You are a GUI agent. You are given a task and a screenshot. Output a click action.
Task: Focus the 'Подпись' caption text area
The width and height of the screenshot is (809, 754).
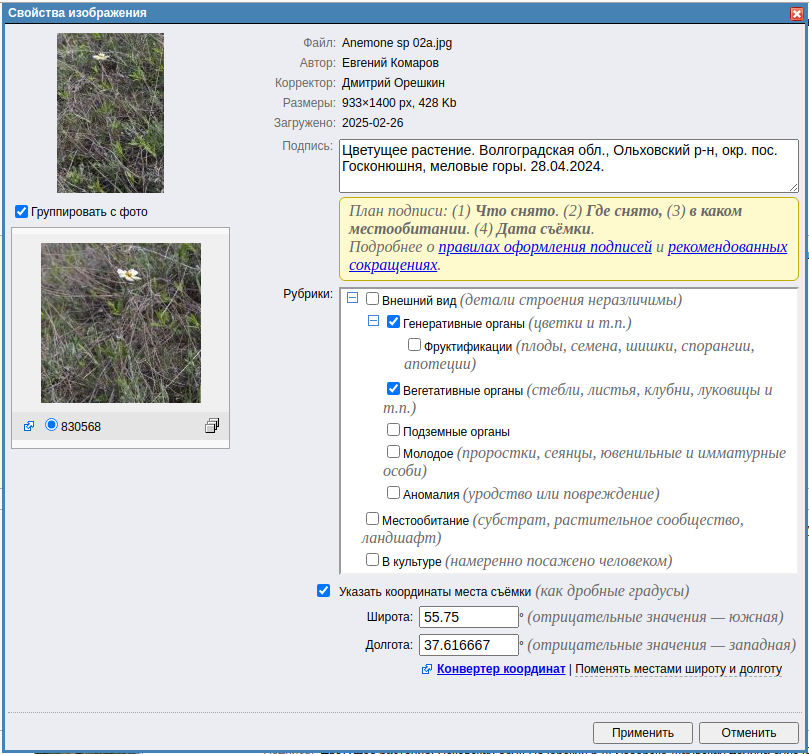[x=569, y=166]
